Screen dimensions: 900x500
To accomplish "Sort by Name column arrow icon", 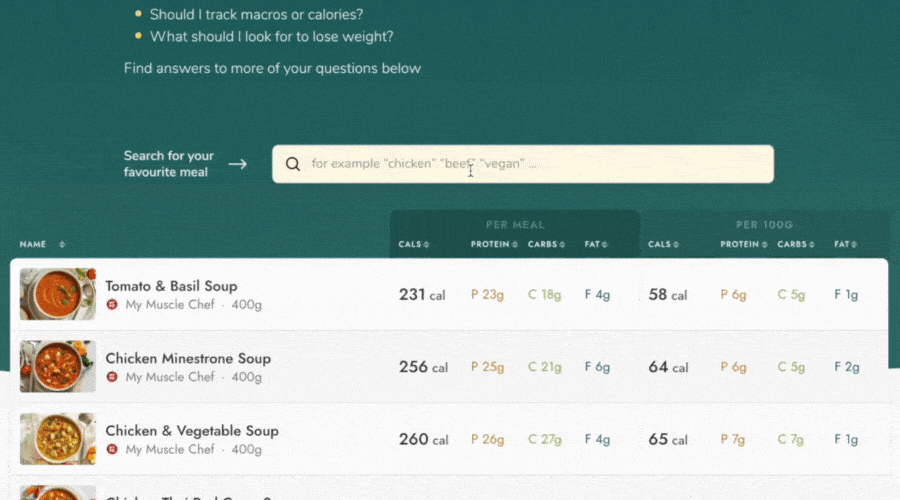I will pyautogui.click(x=62, y=245).
